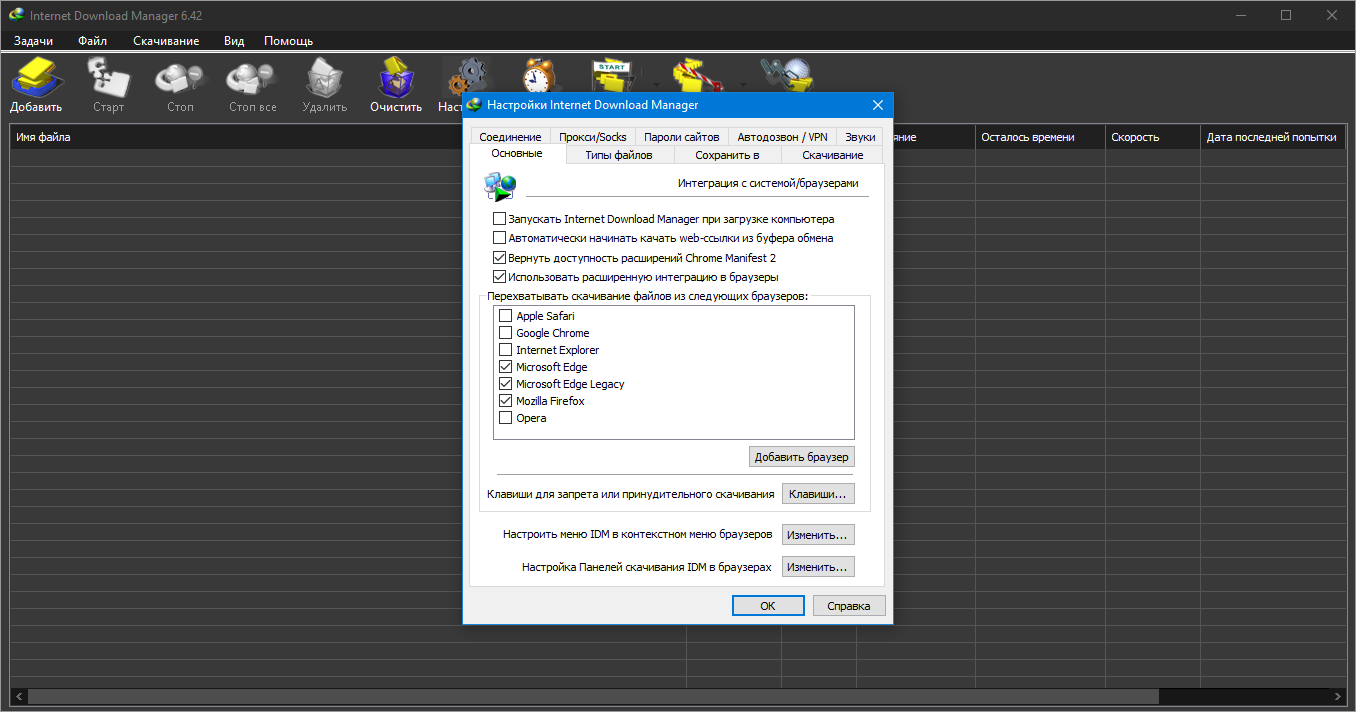Open the Помощь menu
The height and width of the screenshot is (712, 1356).
288,41
